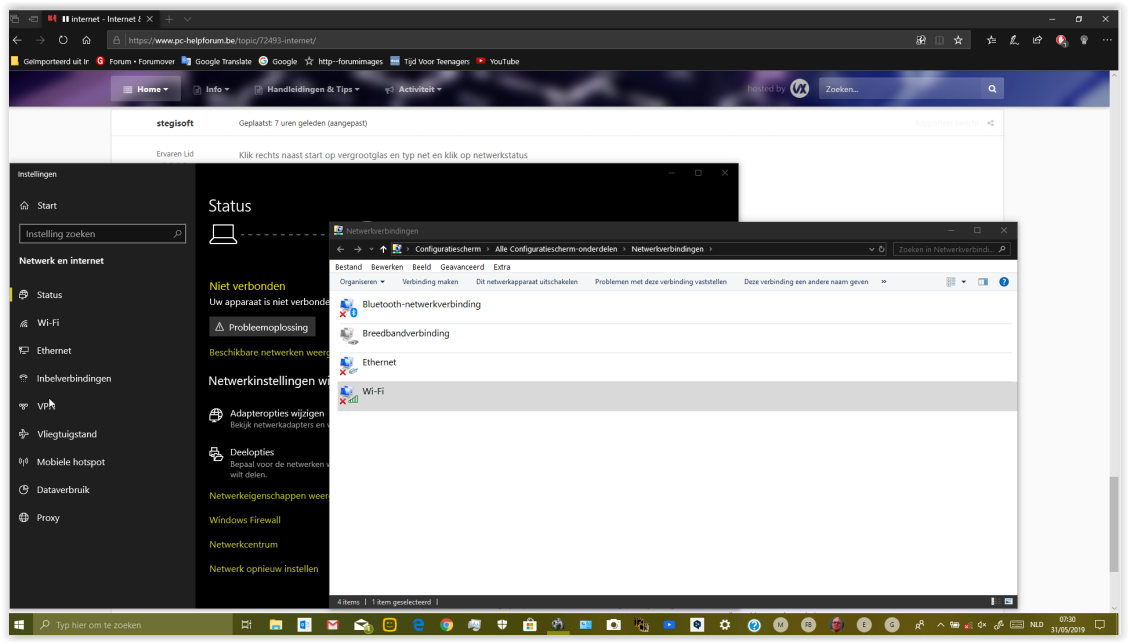Screen dimensions: 1129x643
Task: Click Problemen met deze verbinding vaststellen
Action: (660, 282)
